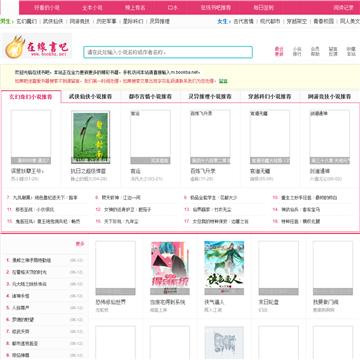Click the 抗日之超级悍匪 title link
The width and height of the screenshot is (360, 360).
click(88, 171)
